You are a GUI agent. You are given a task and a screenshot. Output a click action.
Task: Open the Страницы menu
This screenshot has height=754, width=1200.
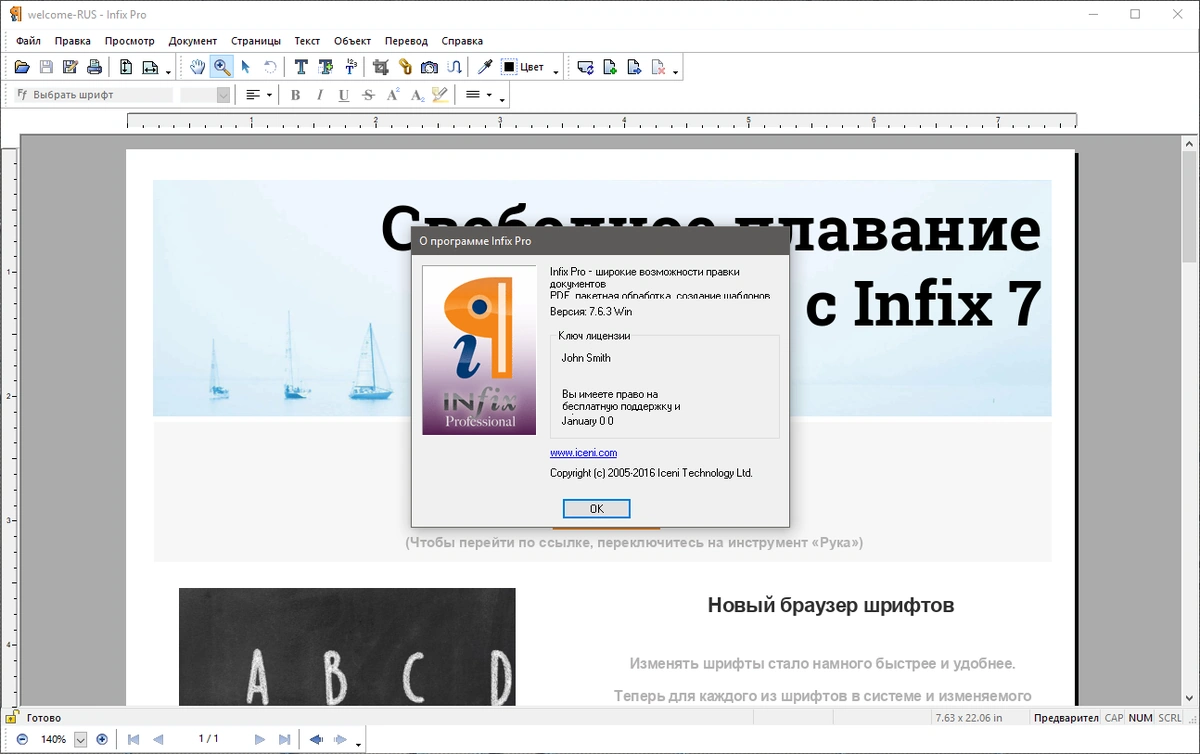pos(256,41)
